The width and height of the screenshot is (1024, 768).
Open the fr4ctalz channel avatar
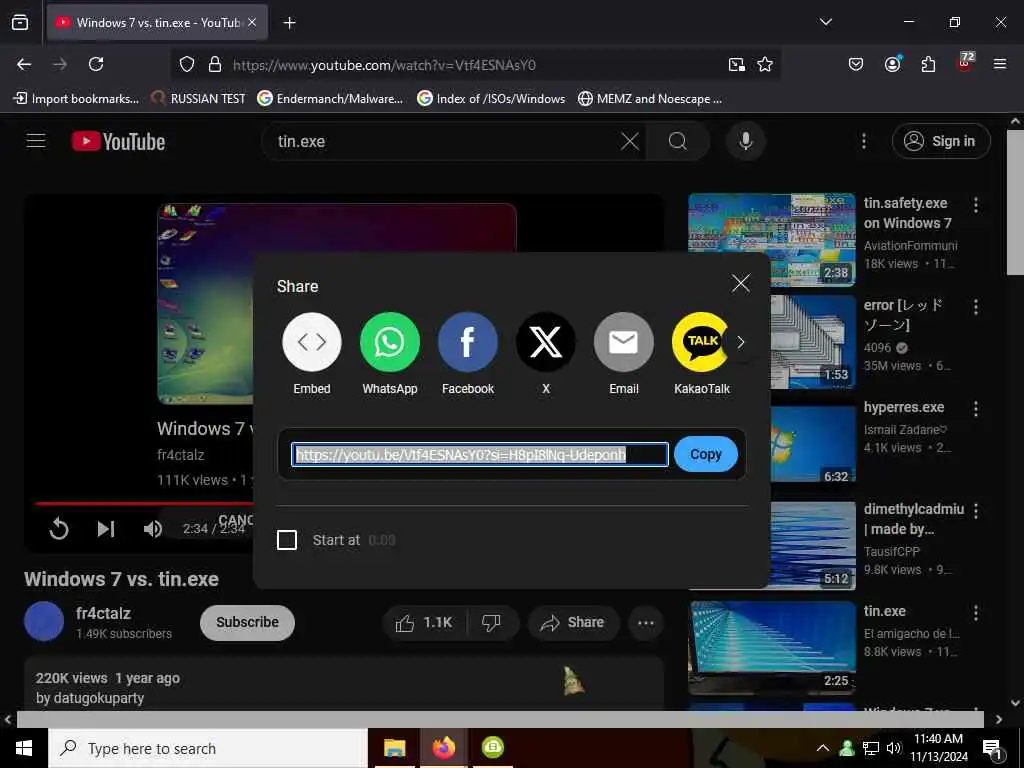[44, 621]
